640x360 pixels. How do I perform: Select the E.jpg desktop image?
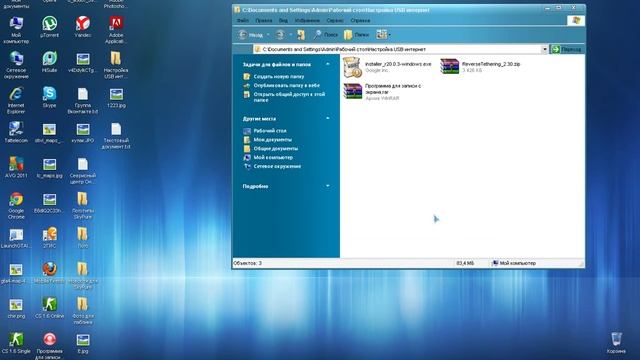pos(83,343)
